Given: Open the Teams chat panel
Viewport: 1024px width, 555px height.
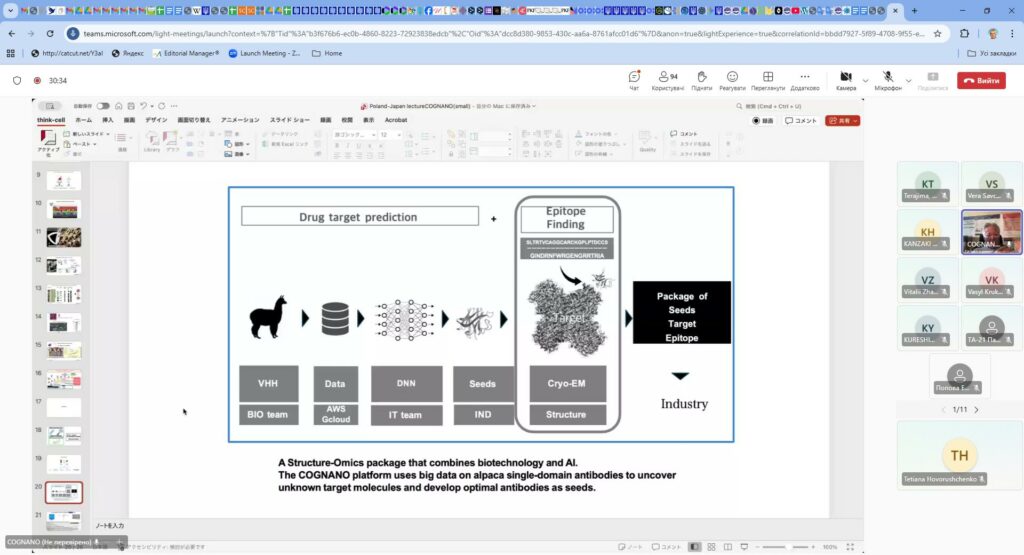Looking at the screenshot, I should [634, 80].
